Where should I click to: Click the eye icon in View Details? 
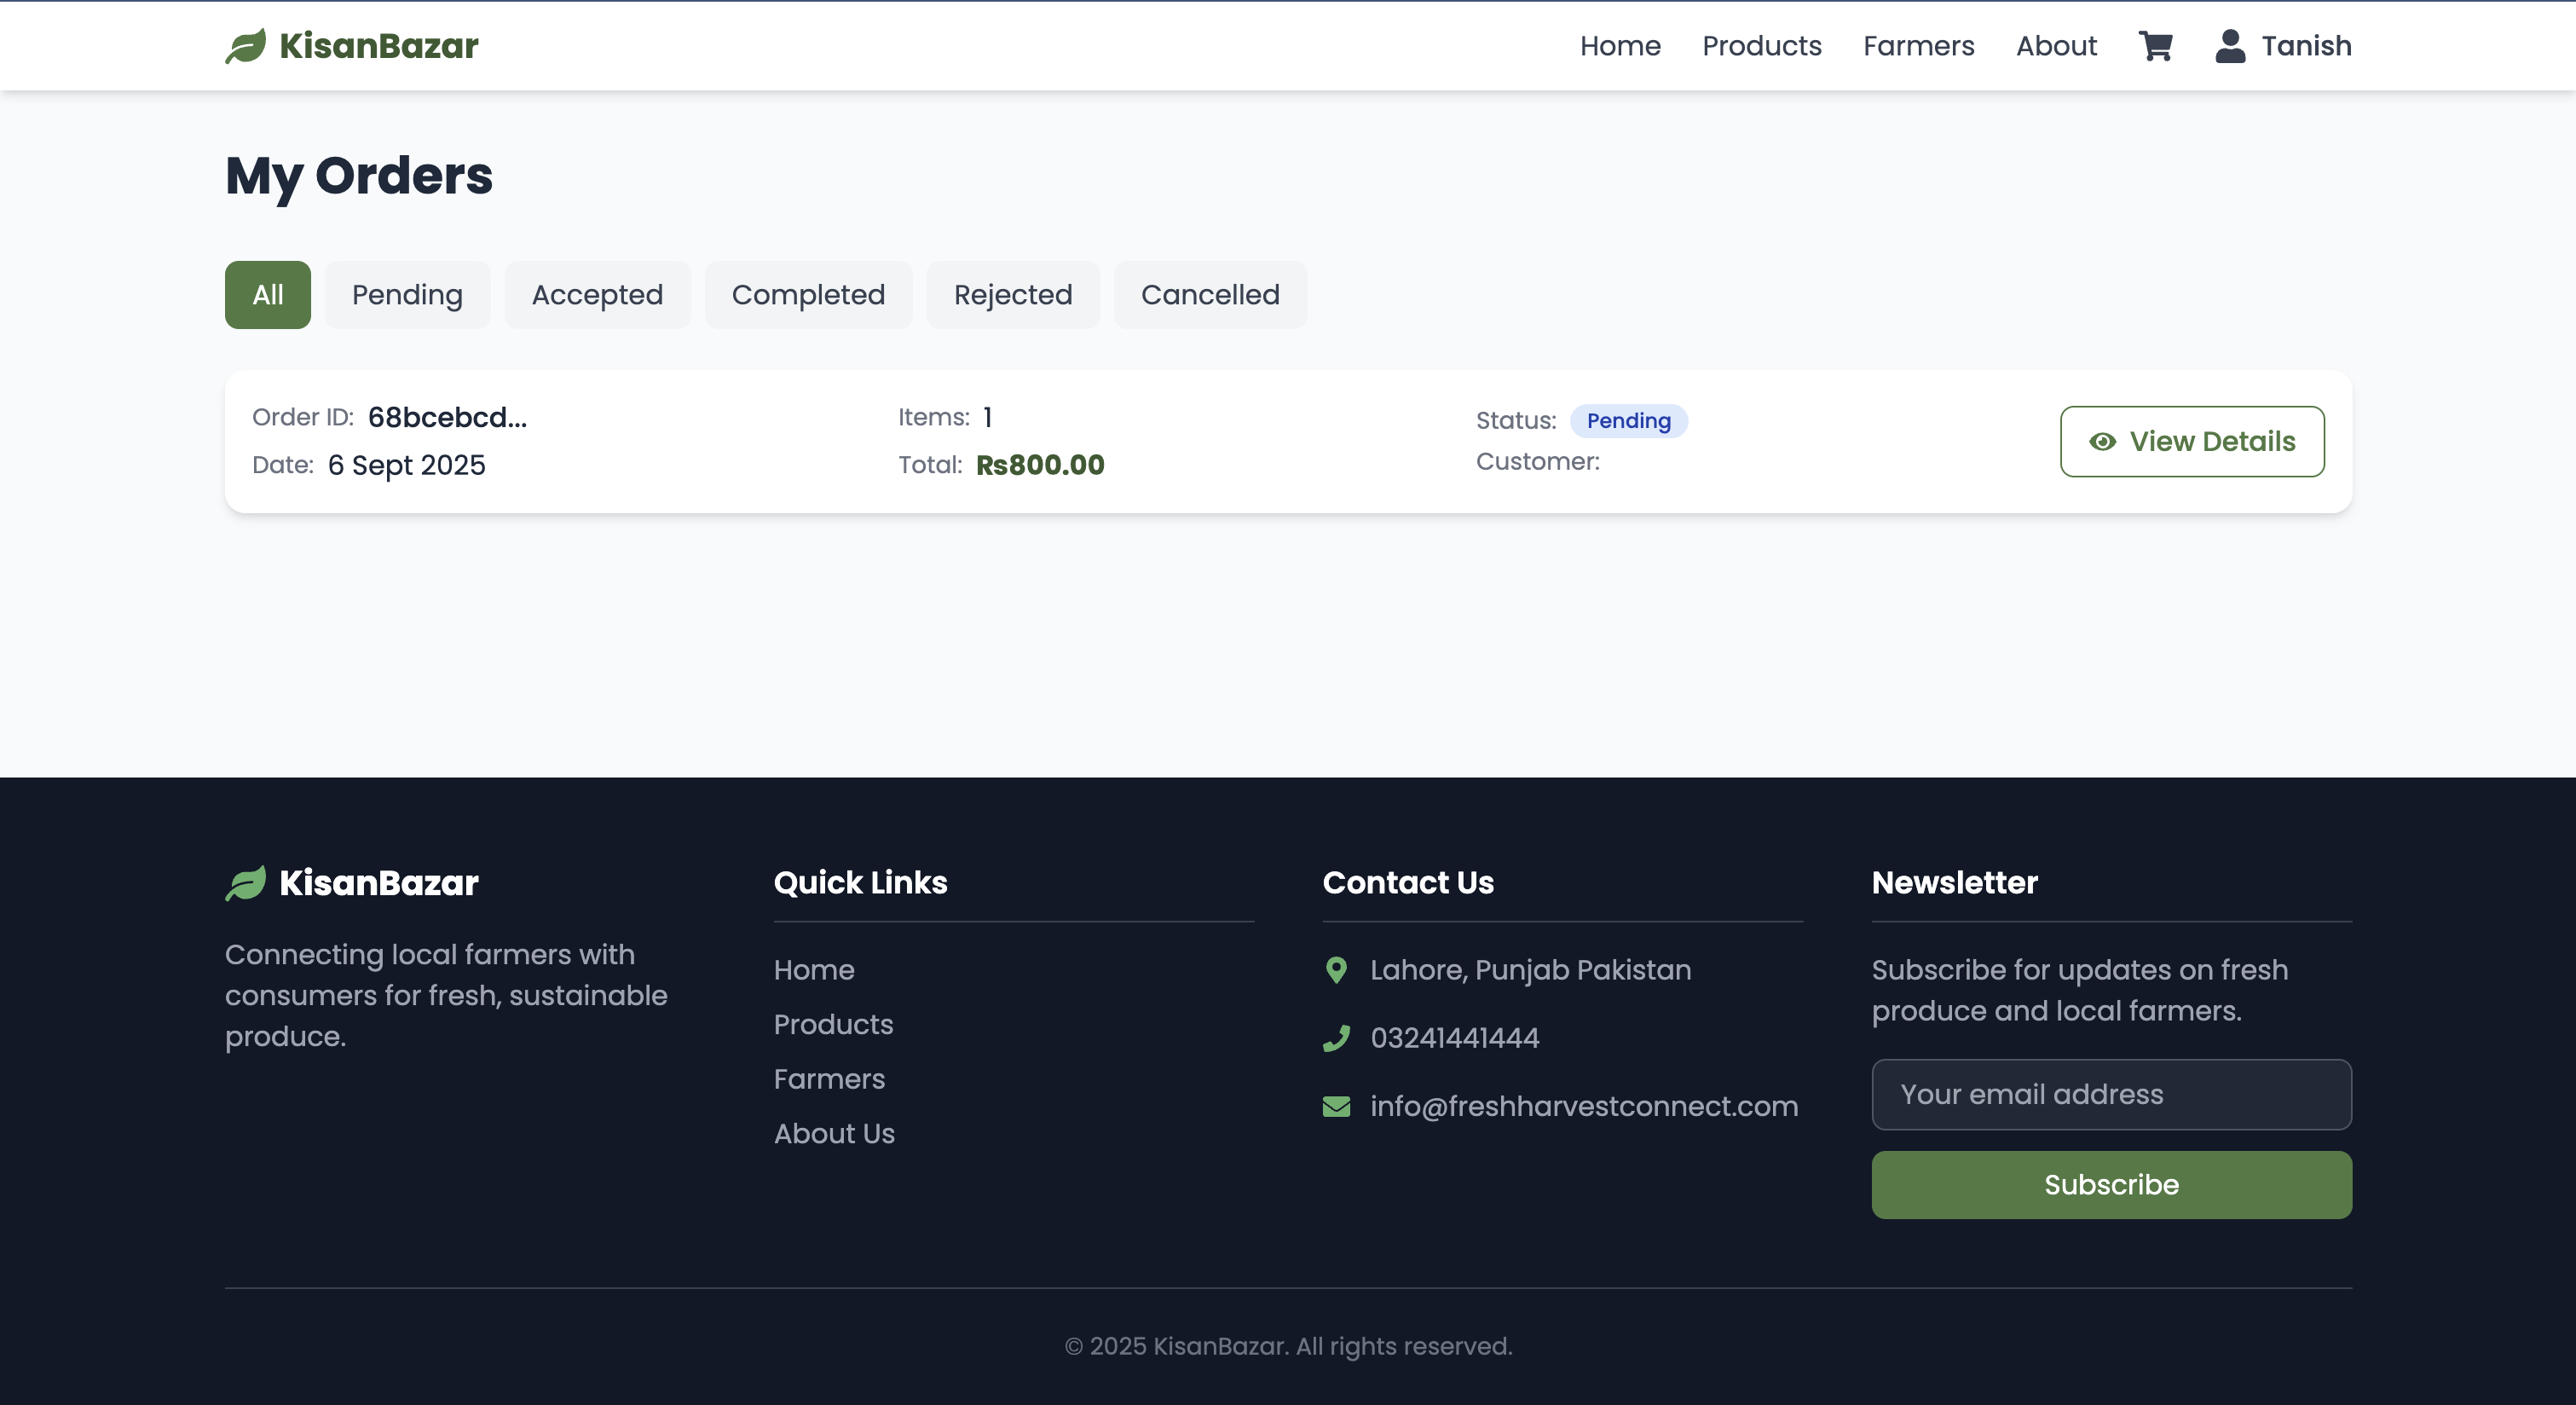click(2102, 441)
